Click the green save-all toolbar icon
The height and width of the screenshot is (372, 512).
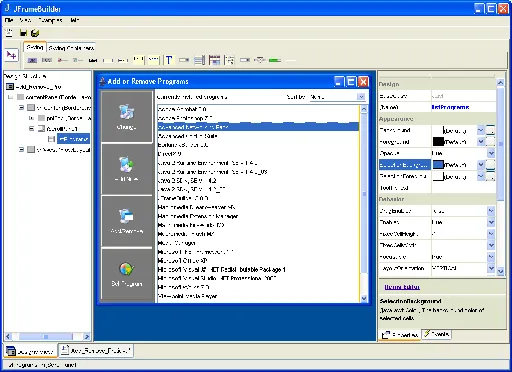coord(35,33)
